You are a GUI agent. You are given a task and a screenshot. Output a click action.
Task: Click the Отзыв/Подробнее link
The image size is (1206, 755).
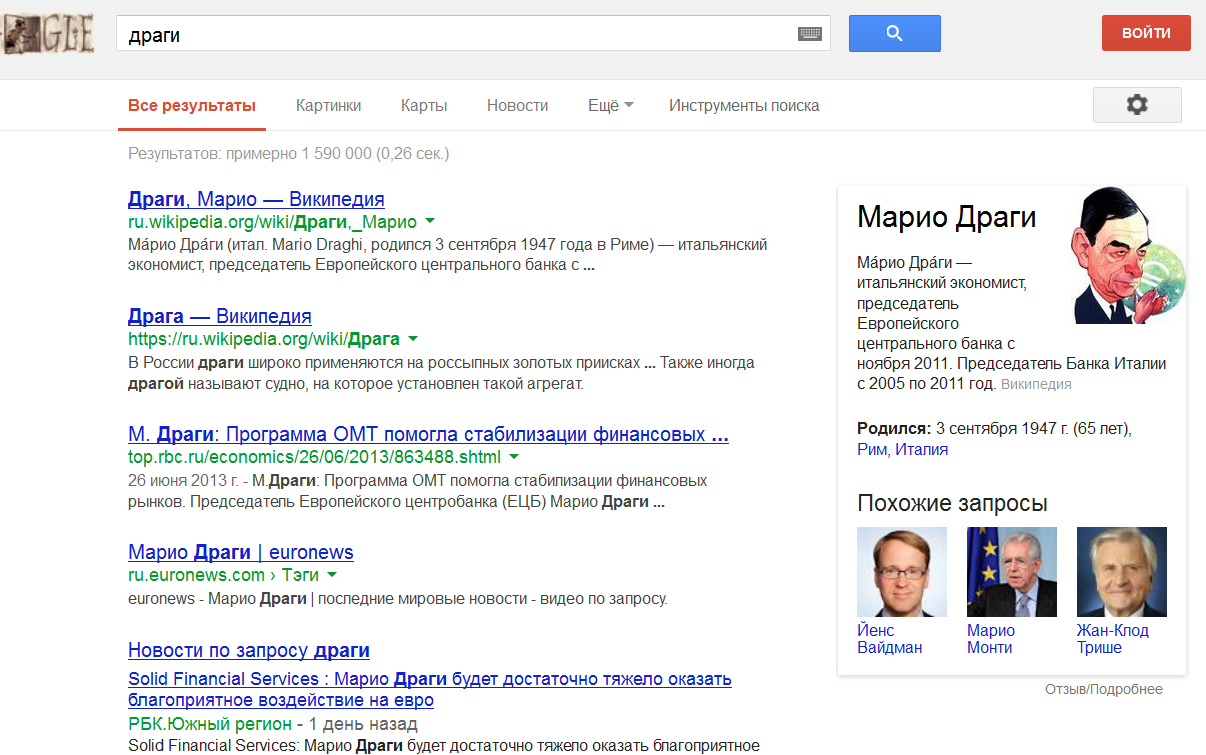click(1104, 689)
